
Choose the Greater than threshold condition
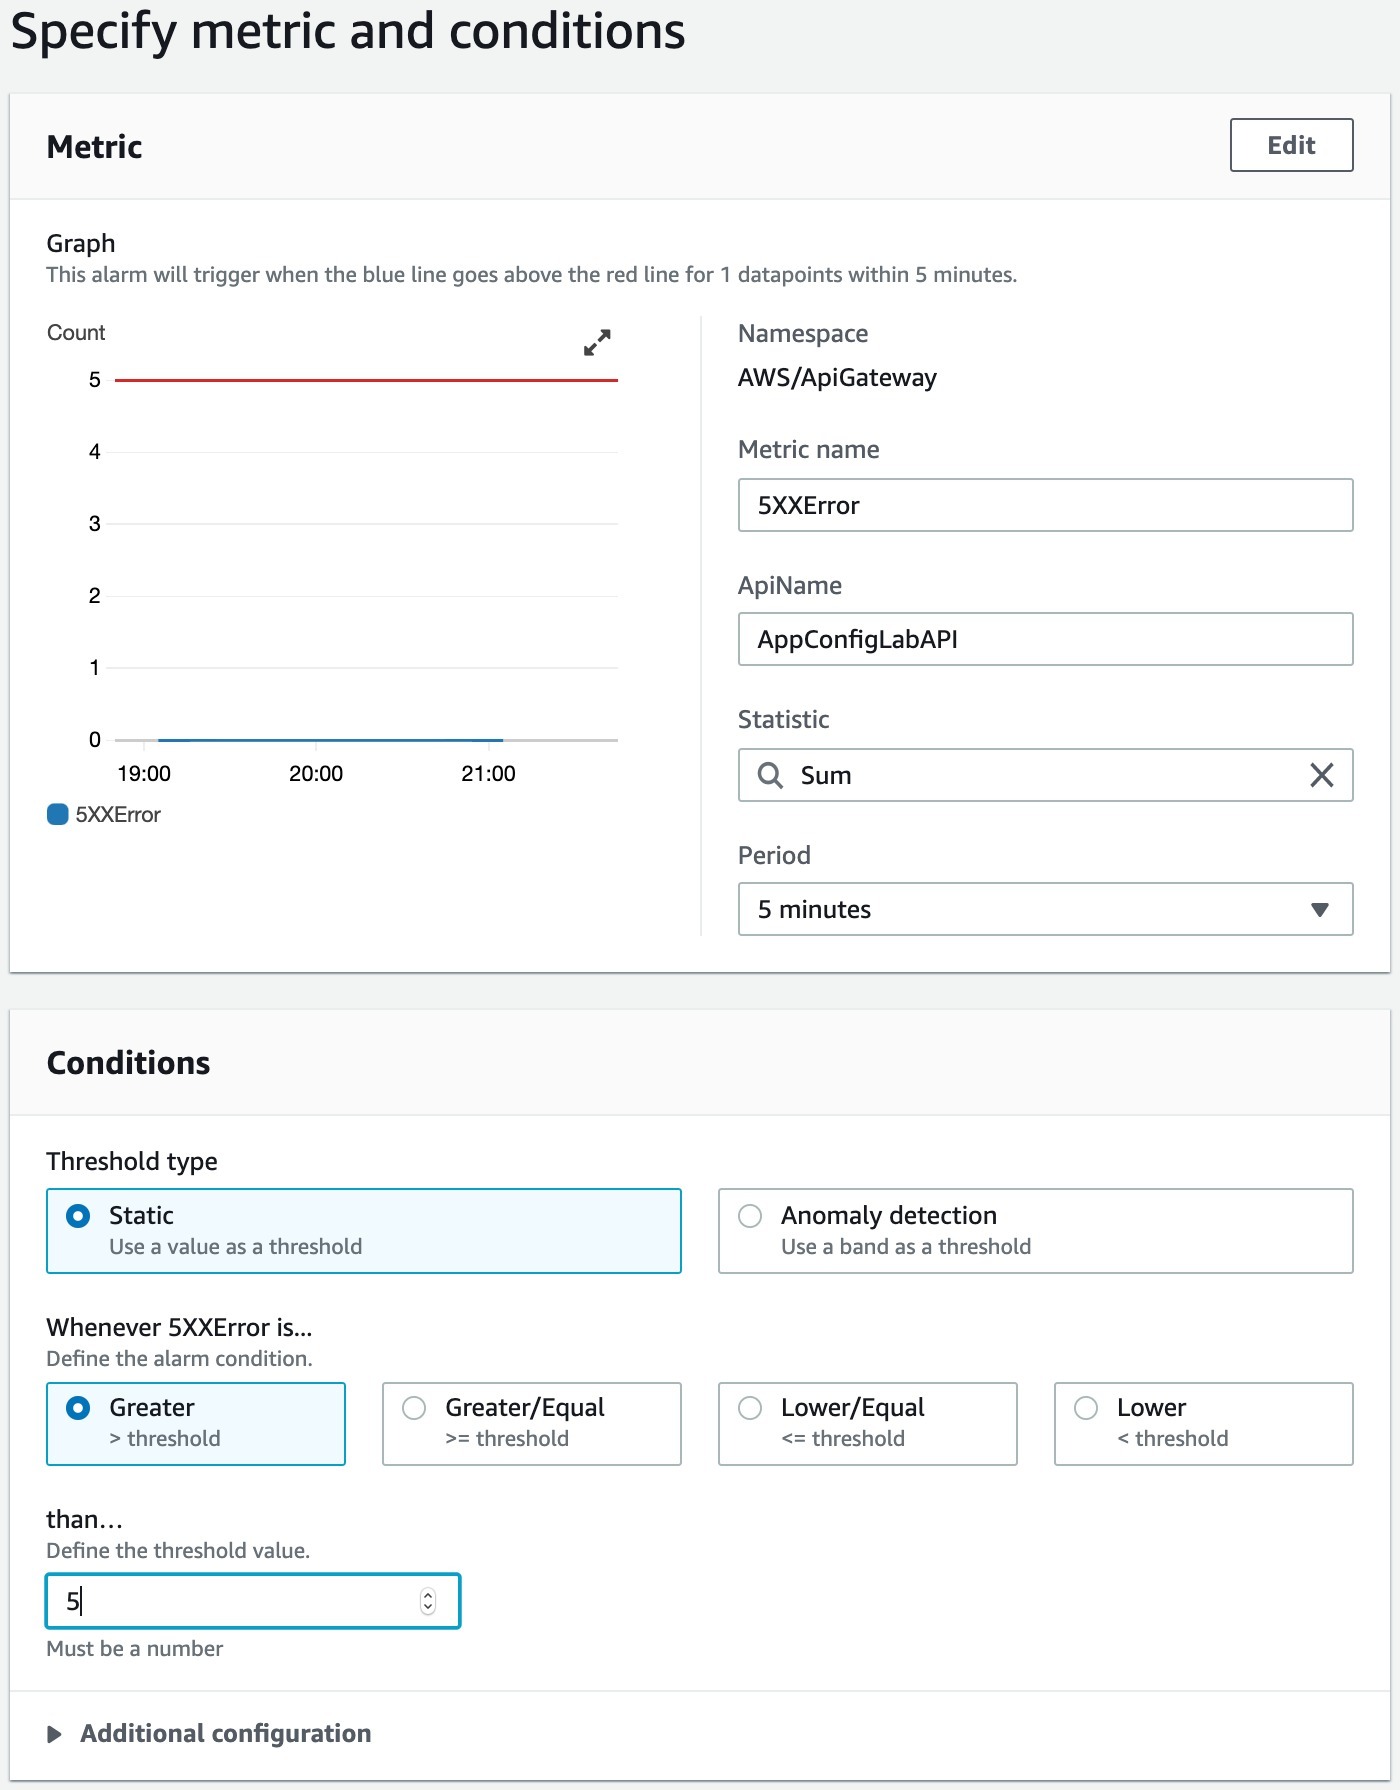coord(196,1423)
